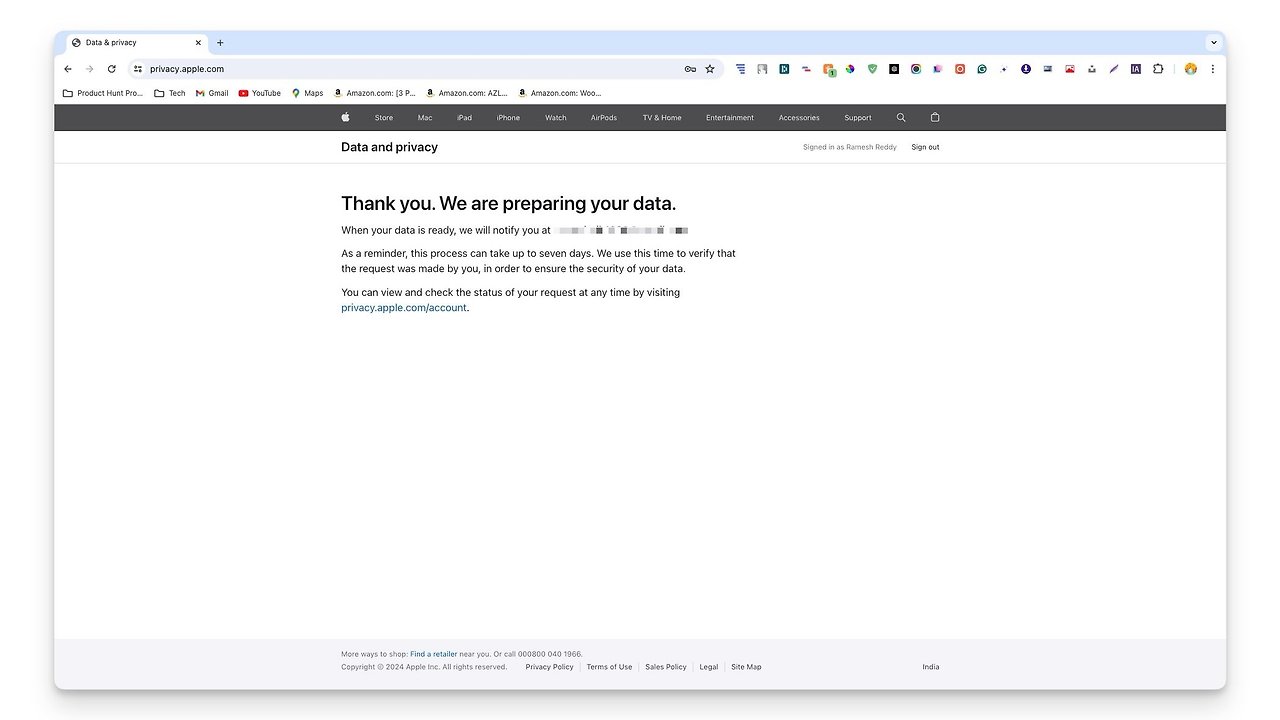Open the Entertainment menu

pos(730,118)
